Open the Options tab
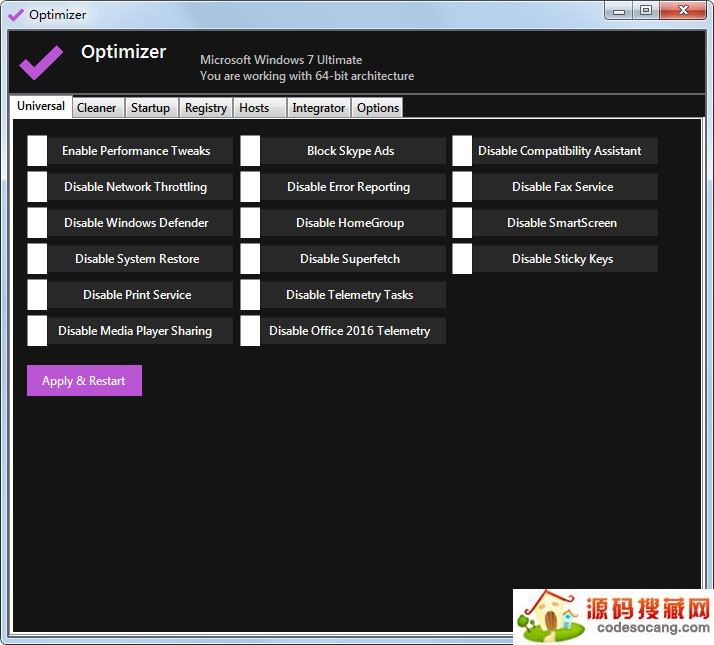This screenshot has width=714, height=645. tap(377, 108)
